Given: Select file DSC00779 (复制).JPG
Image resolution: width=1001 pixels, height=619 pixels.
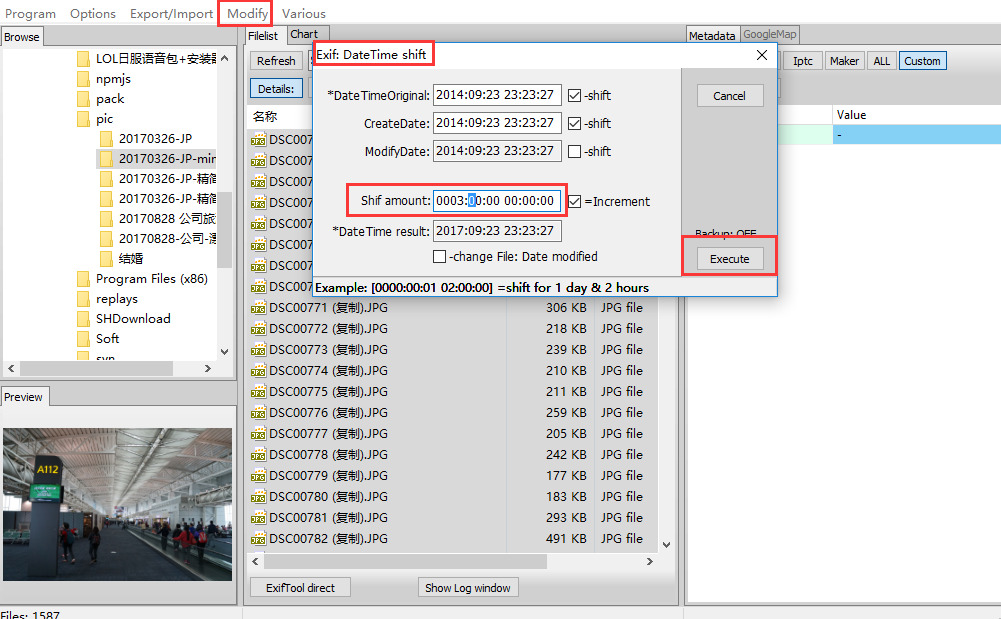Looking at the screenshot, I should point(328,476).
